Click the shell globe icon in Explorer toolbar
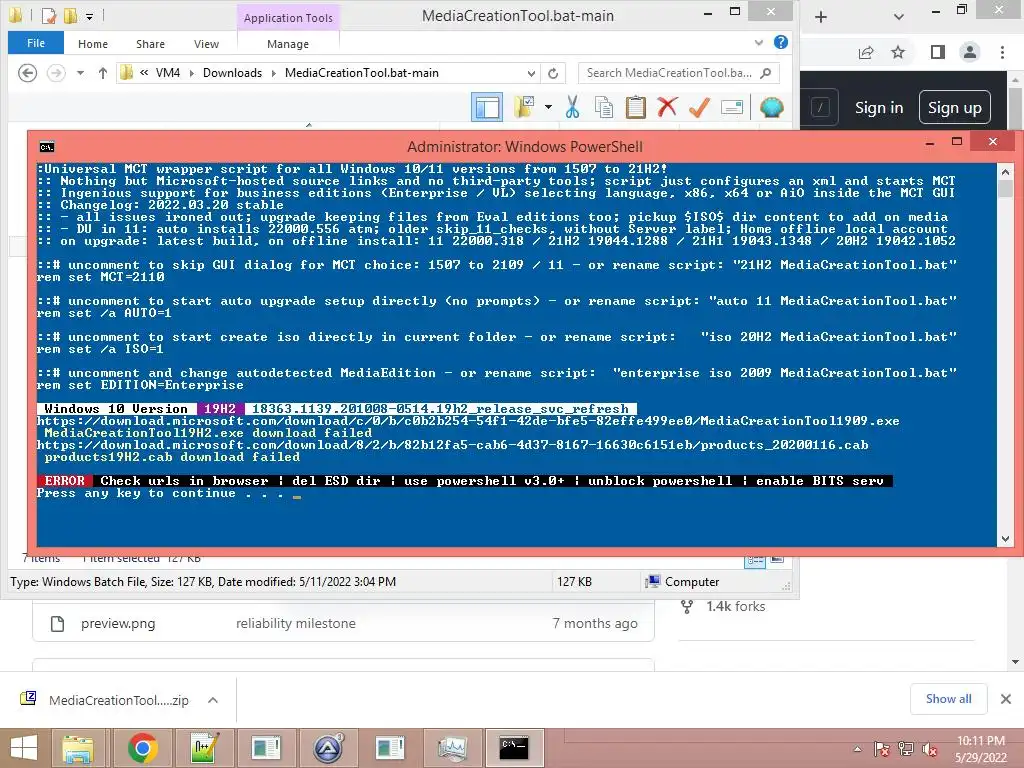The width and height of the screenshot is (1024, 768). pyautogui.click(x=772, y=107)
